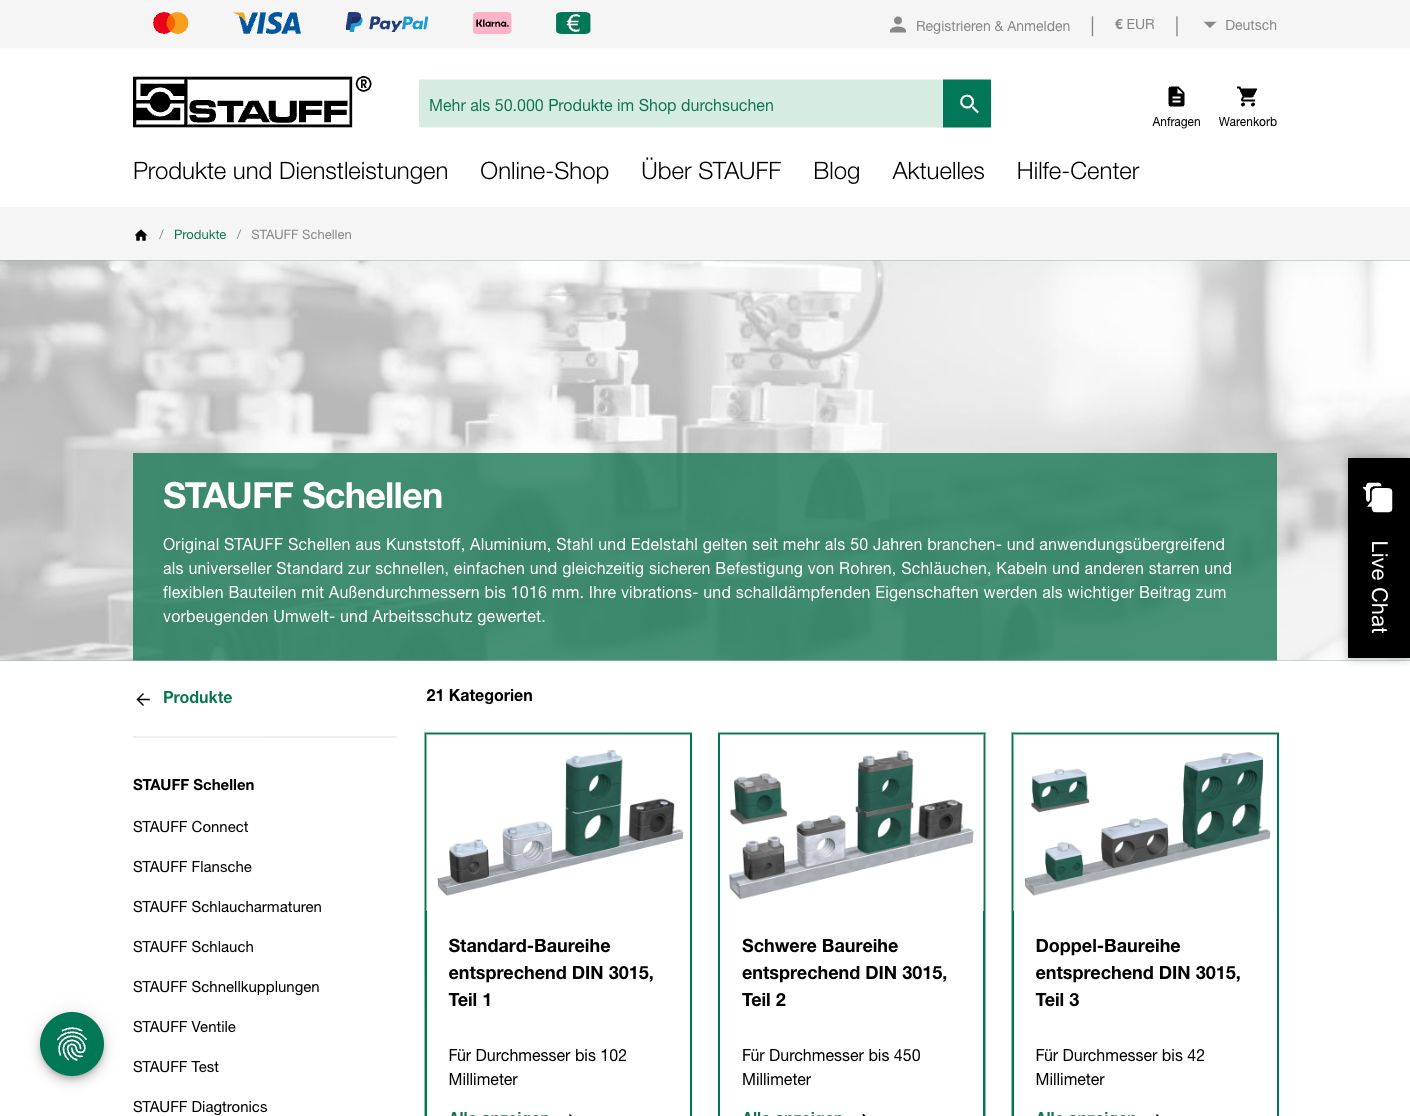The image size is (1410, 1116).
Task: Click the STAUFF logo
Action: [x=243, y=102]
